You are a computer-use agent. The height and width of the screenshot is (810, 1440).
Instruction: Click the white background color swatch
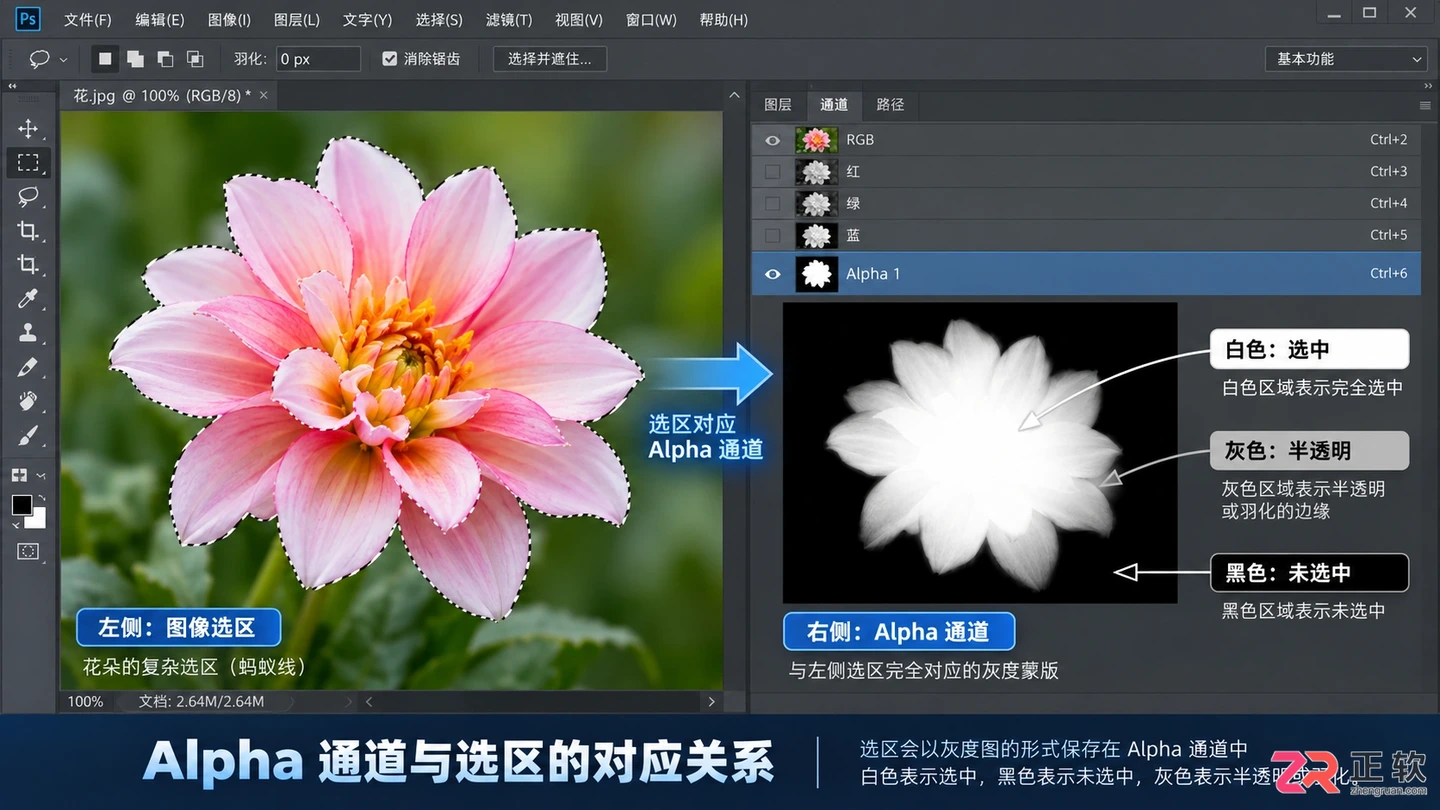(38, 520)
